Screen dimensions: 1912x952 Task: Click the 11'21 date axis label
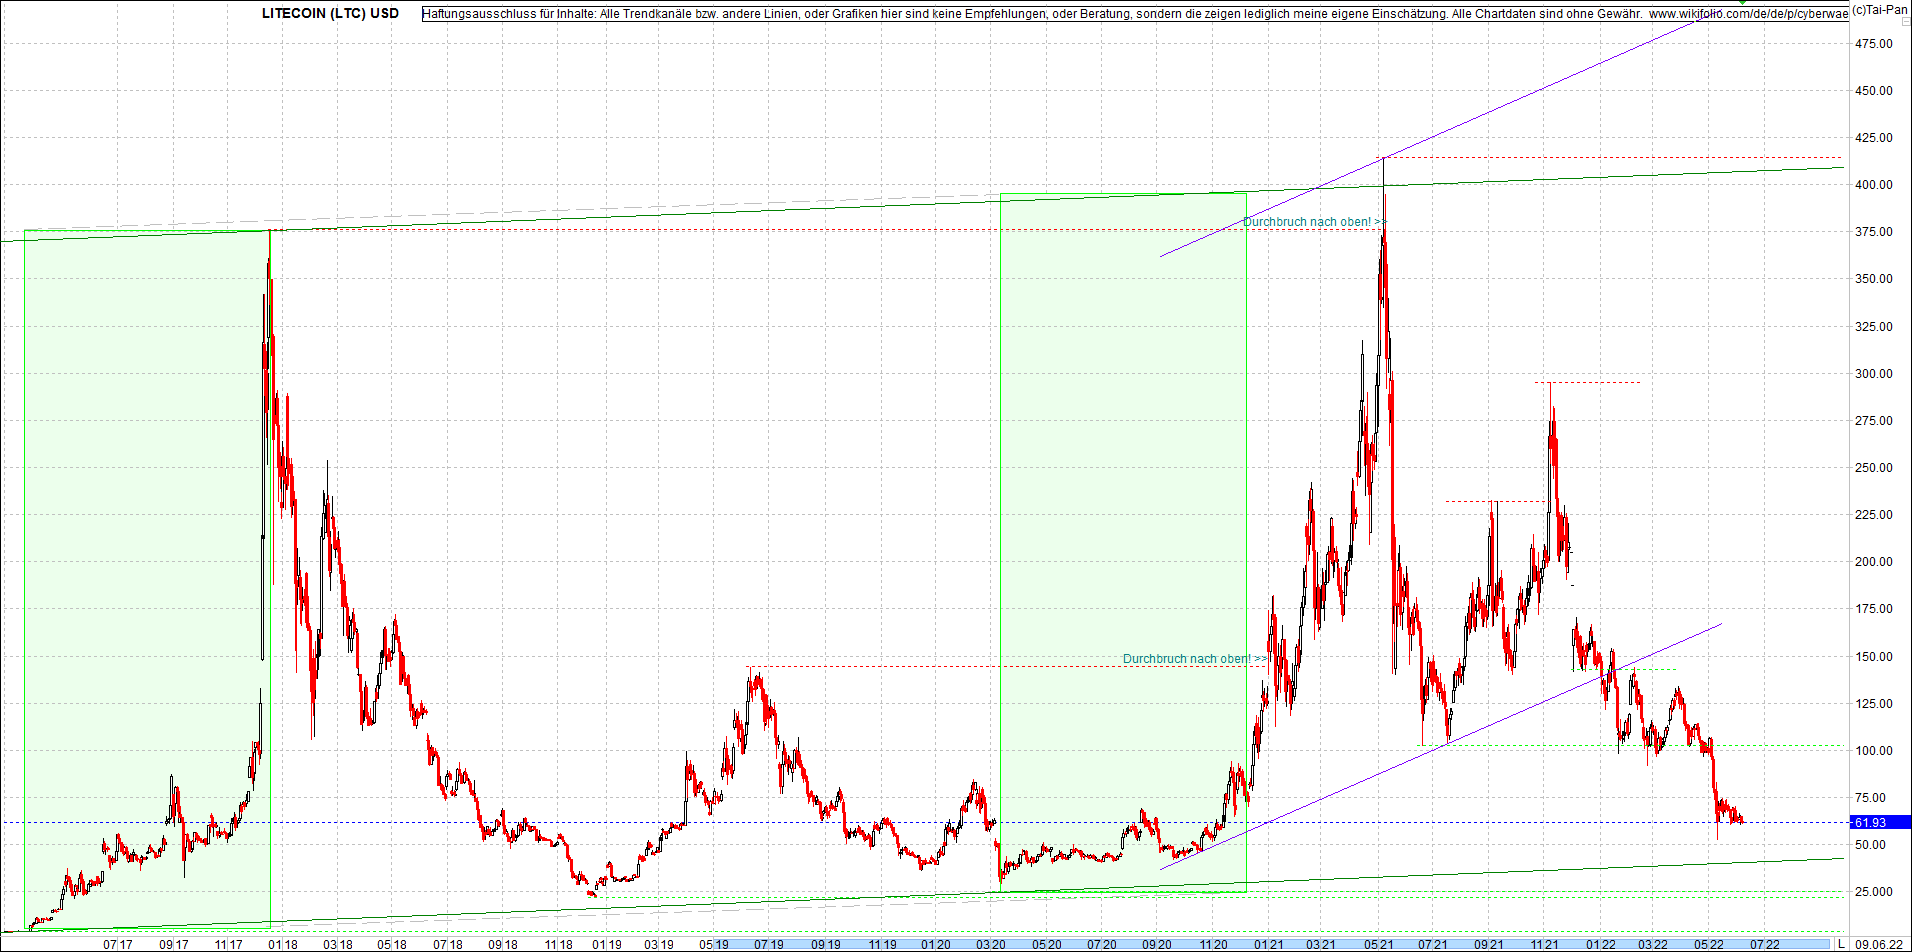1545,945
